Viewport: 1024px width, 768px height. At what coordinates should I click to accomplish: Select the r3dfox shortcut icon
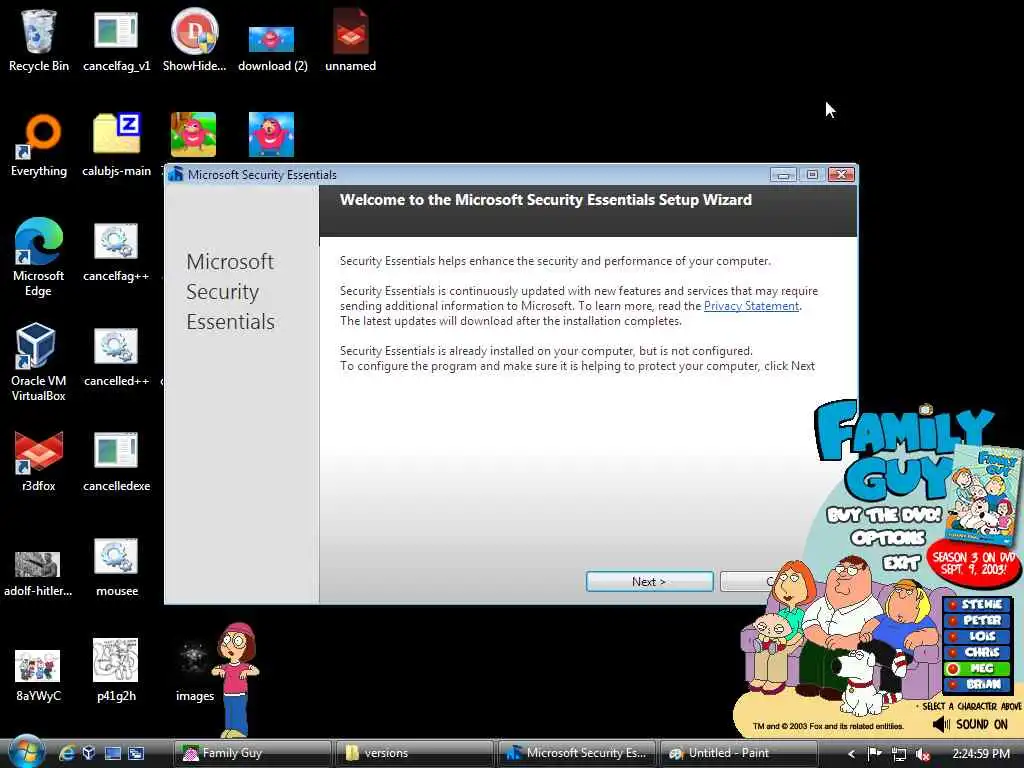point(39,461)
